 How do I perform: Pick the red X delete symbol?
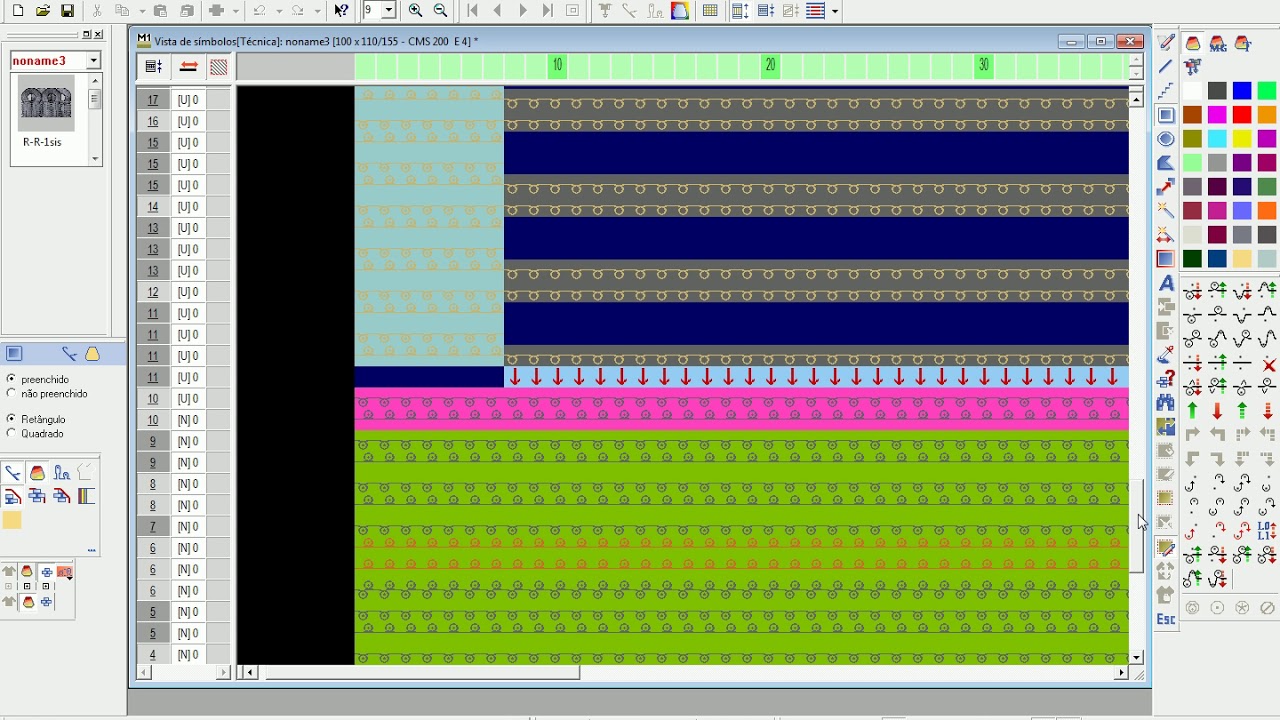pos(1268,364)
